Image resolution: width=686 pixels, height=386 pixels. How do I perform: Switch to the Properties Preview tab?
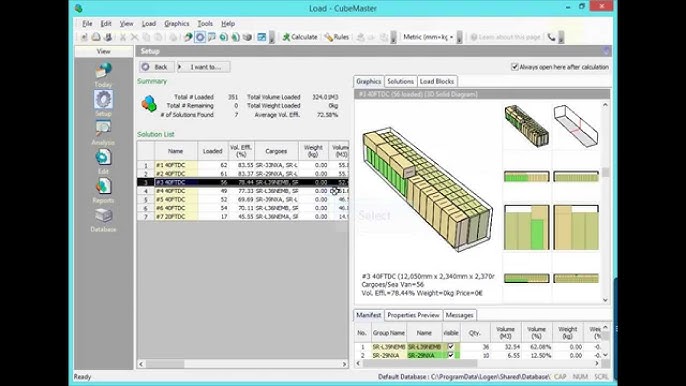click(x=413, y=315)
